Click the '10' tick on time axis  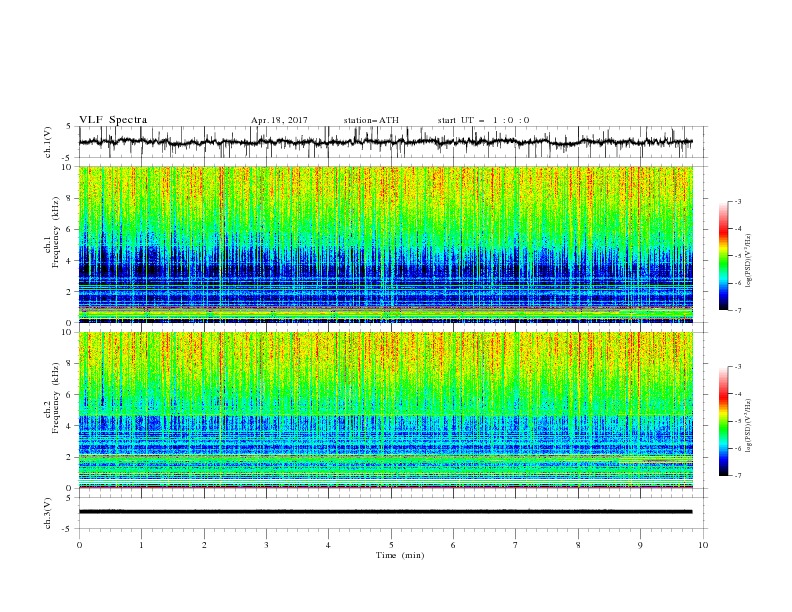pyautogui.click(x=703, y=545)
